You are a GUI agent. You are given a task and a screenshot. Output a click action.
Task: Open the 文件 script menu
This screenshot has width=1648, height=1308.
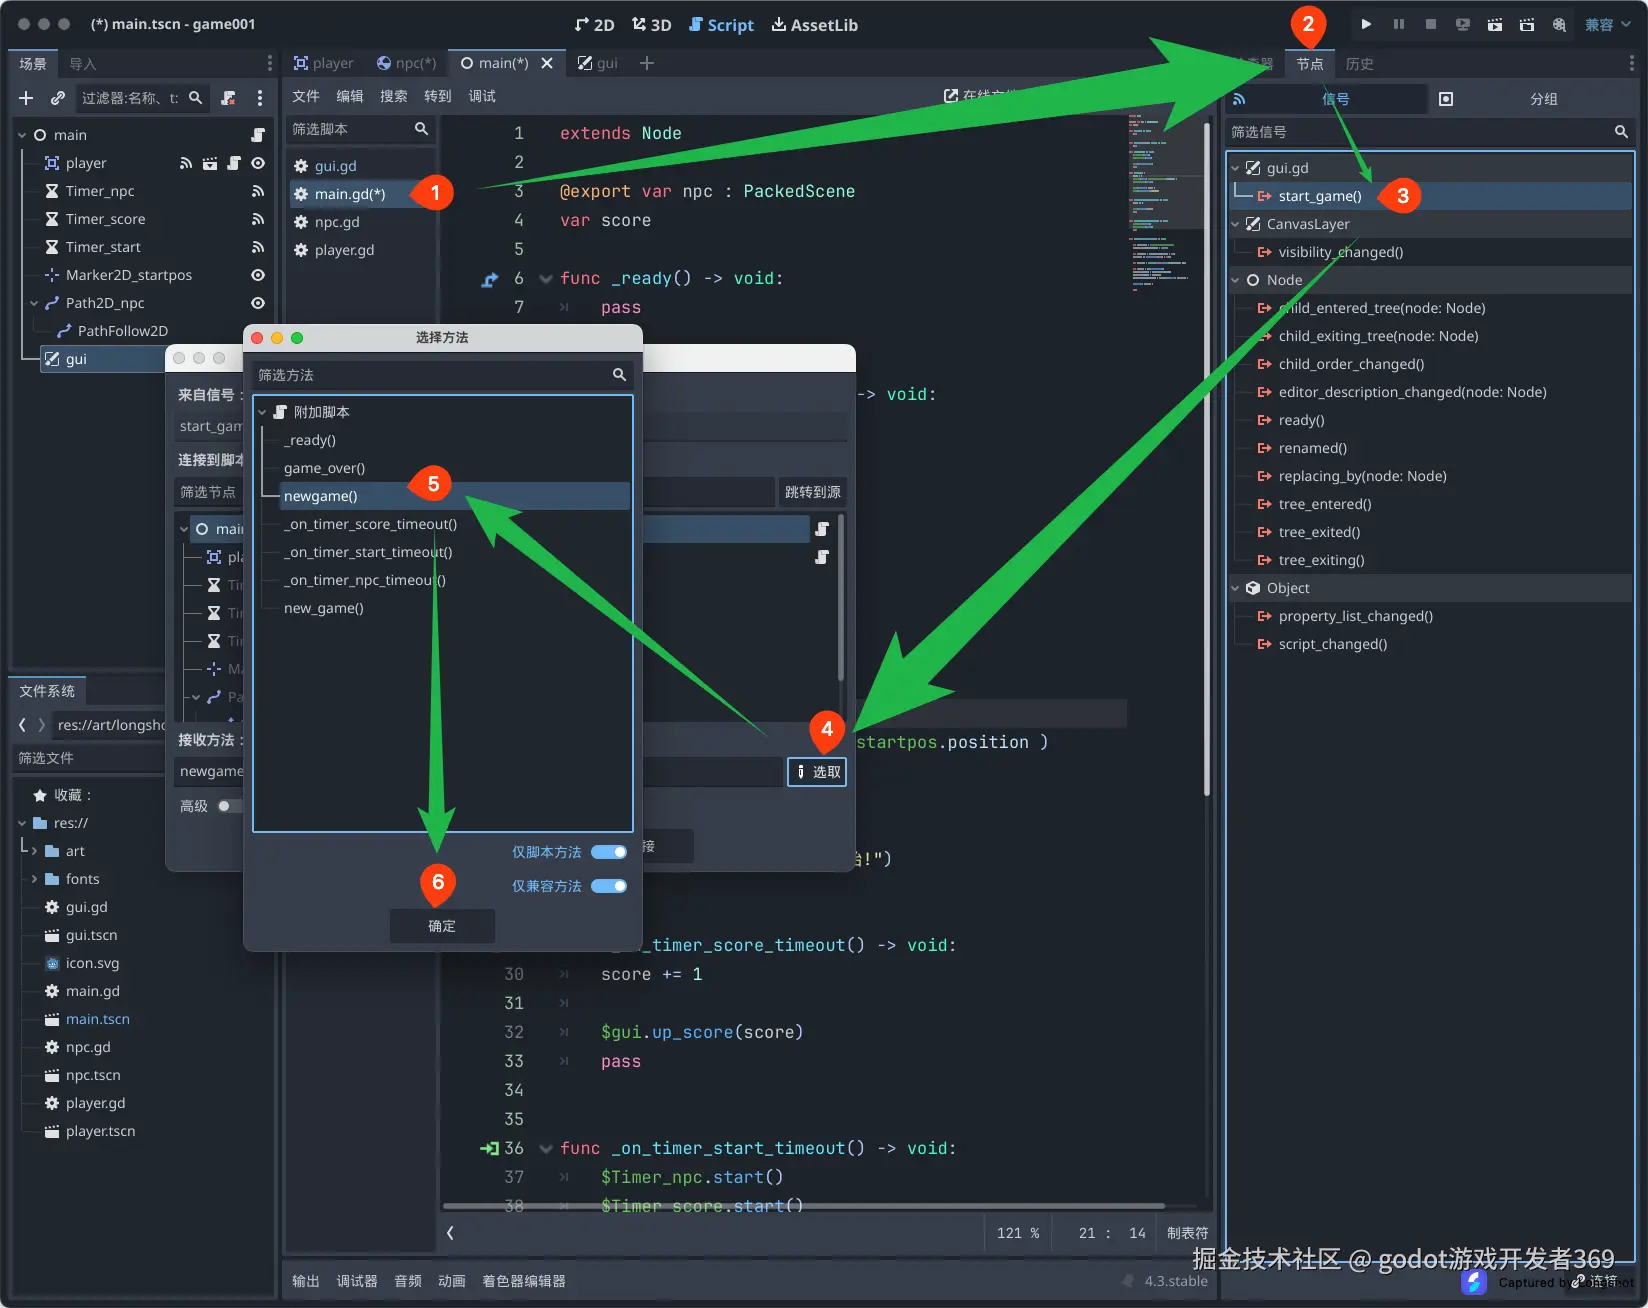point(306,96)
